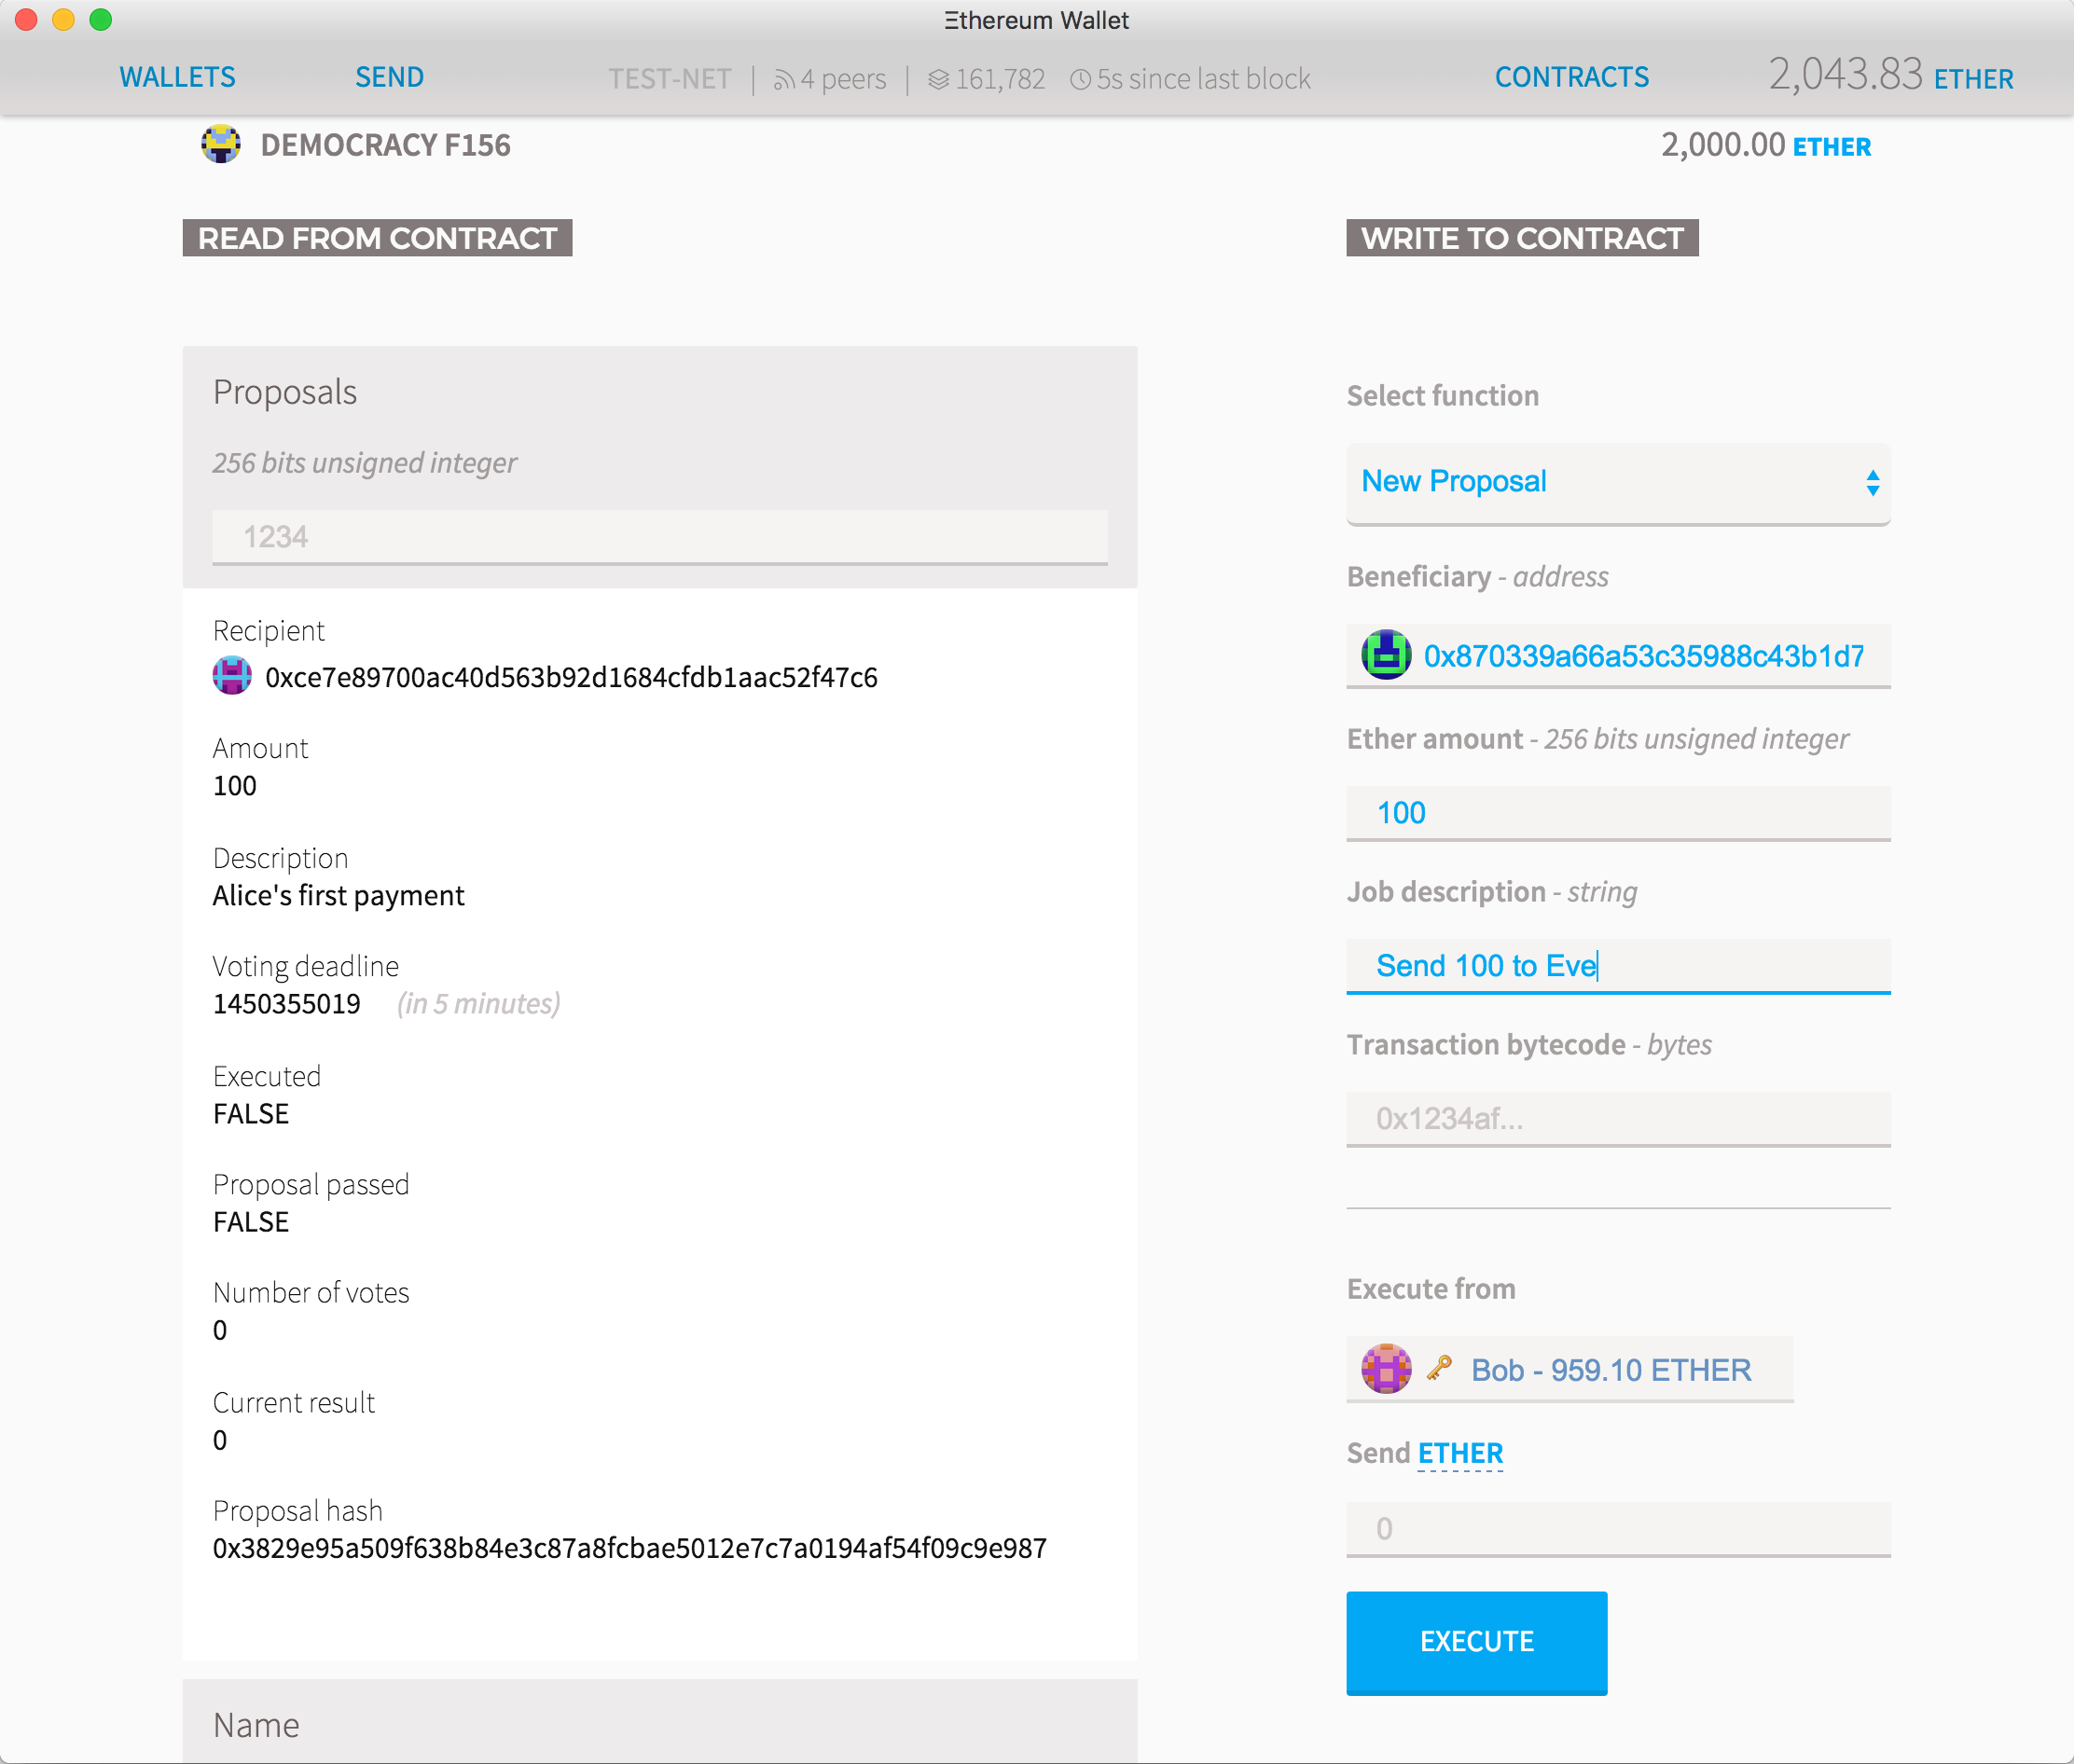Open the New Proposal function dropdown
2074x1764 pixels.
1617,482
